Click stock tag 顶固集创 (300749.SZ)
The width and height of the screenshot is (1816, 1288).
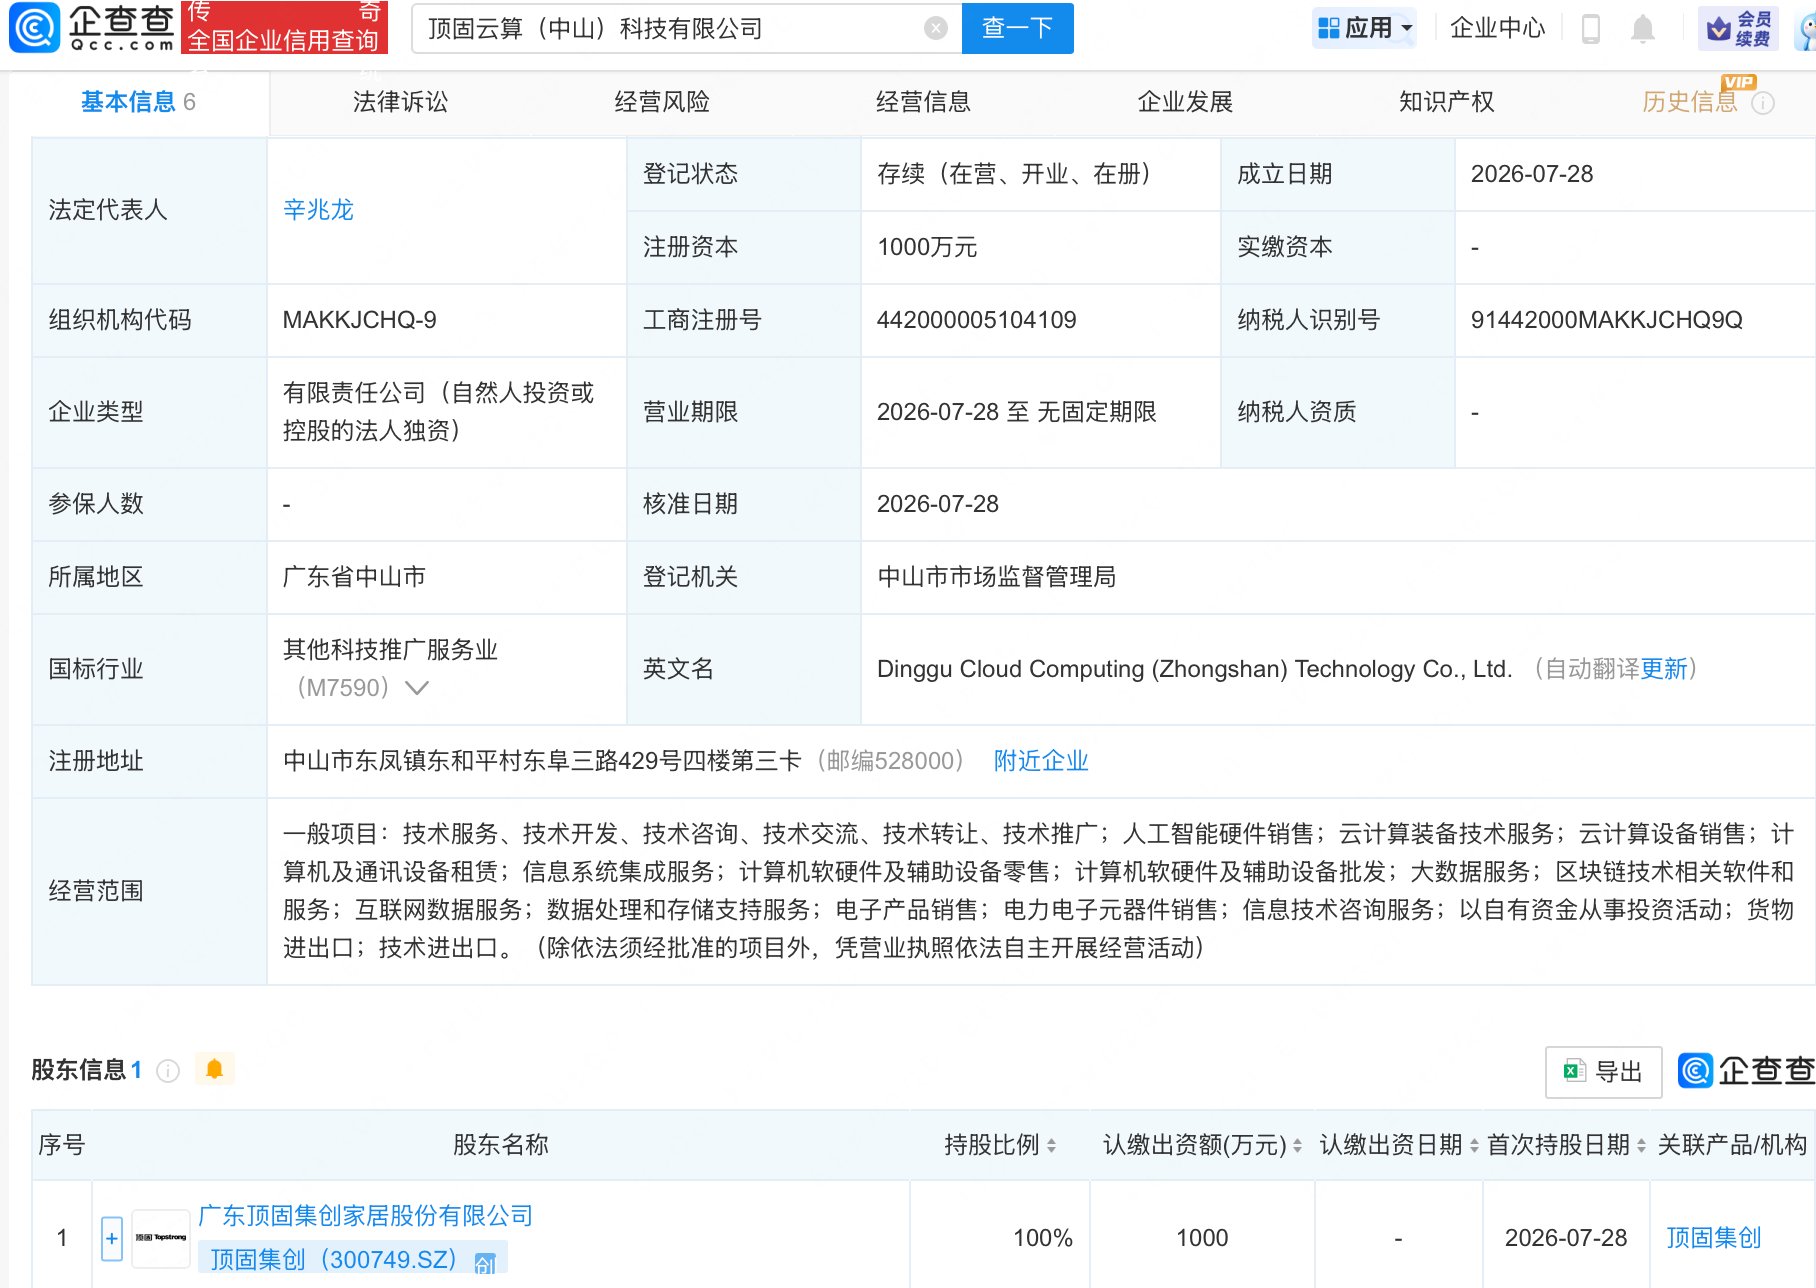(x=352, y=1259)
